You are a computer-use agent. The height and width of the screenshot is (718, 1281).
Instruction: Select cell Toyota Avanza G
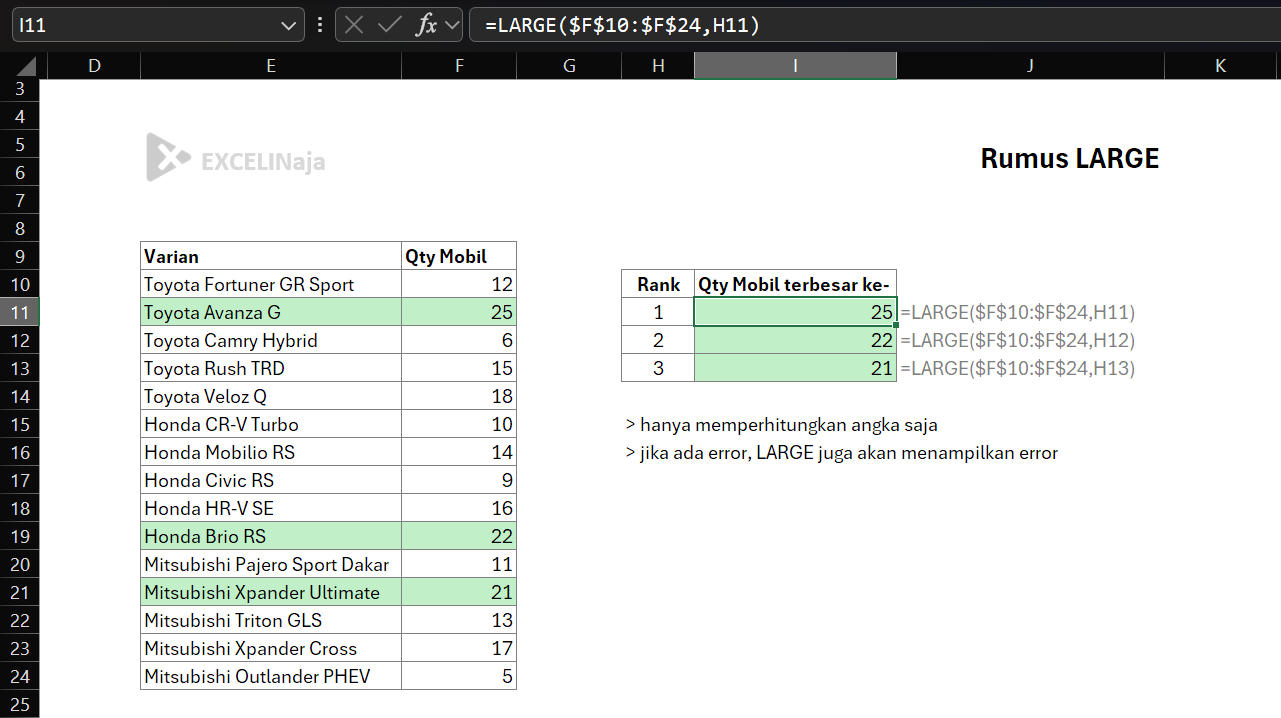(x=271, y=312)
